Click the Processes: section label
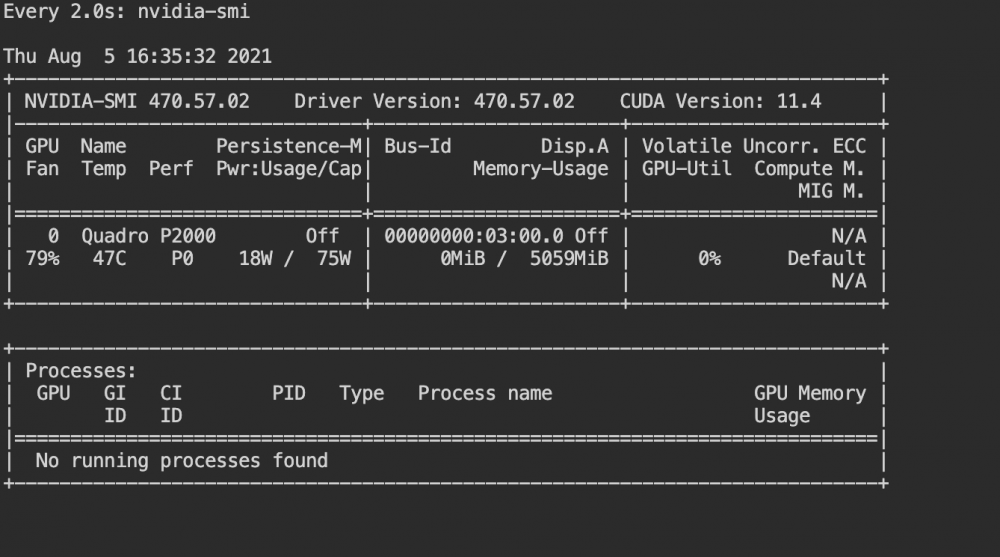The width and height of the screenshot is (1000, 557). (81, 371)
